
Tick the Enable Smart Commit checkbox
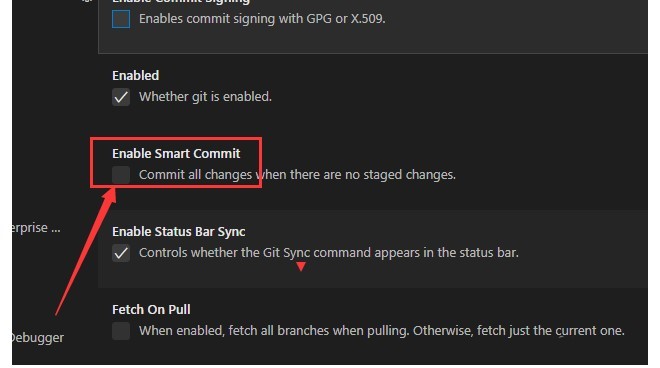click(121, 175)
